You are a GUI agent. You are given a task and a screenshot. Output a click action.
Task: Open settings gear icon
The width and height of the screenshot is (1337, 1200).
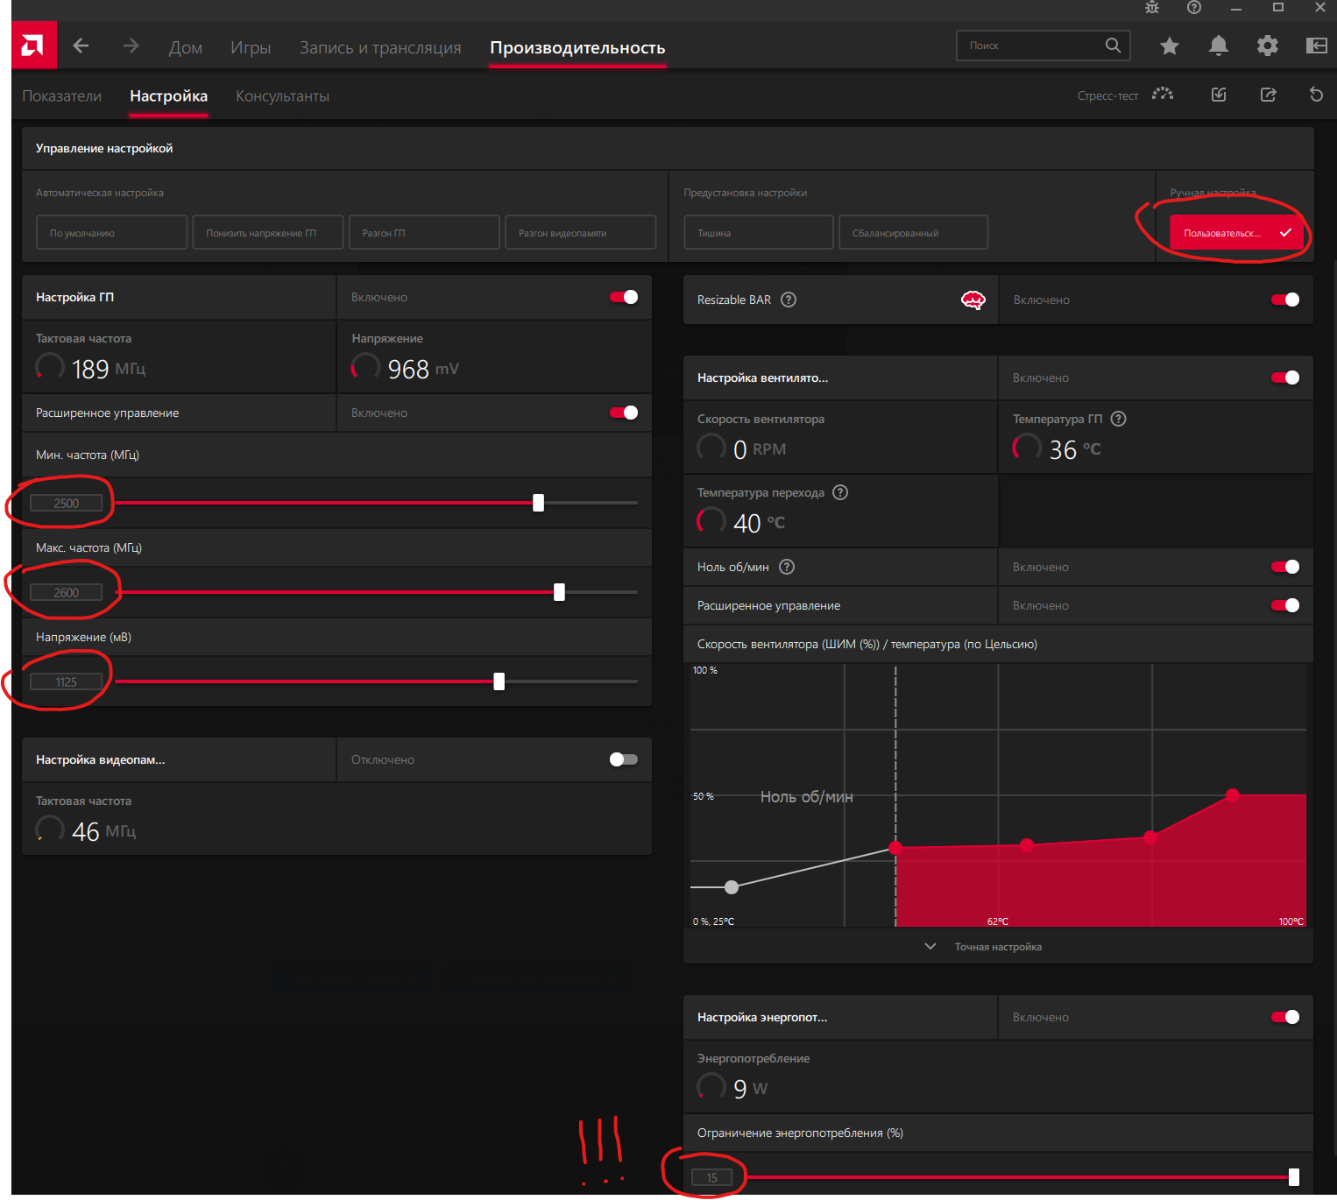1267,46
